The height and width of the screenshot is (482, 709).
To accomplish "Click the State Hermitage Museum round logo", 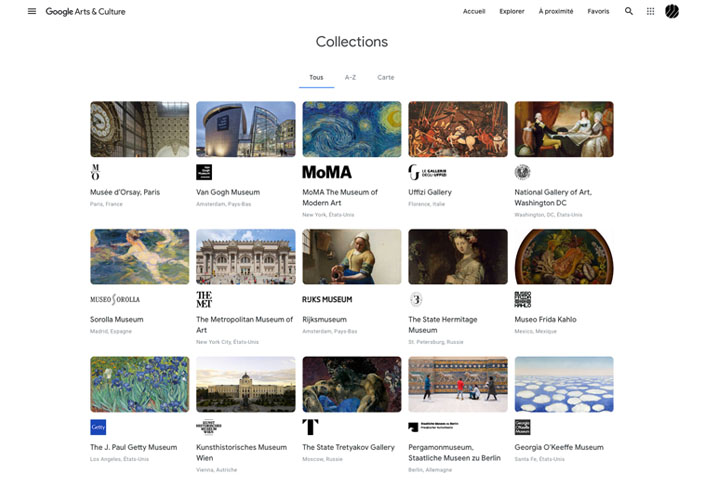I will [x=416, y=299].
